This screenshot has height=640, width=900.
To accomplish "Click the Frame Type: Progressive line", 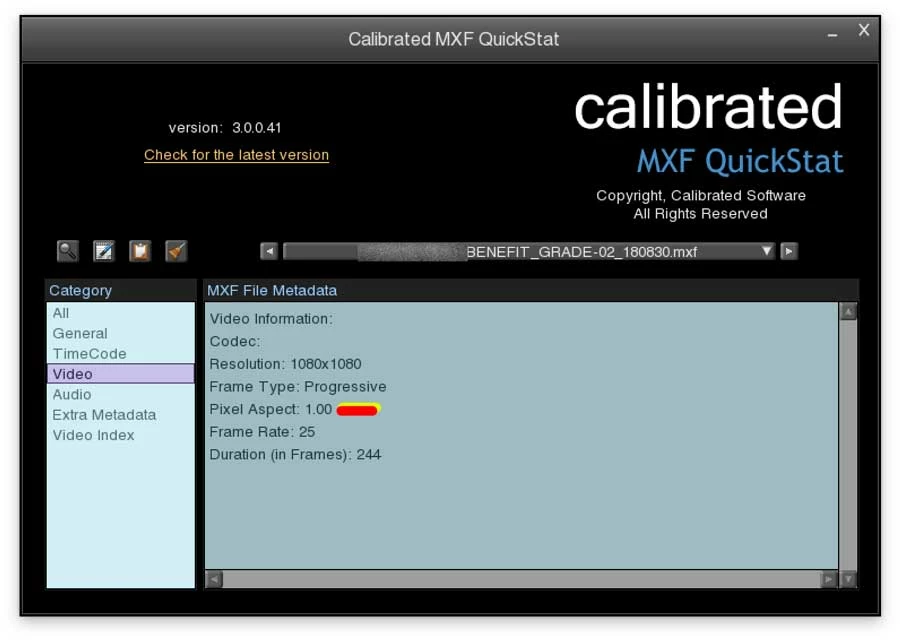I will pyautogui.click(x=298, y=387).
